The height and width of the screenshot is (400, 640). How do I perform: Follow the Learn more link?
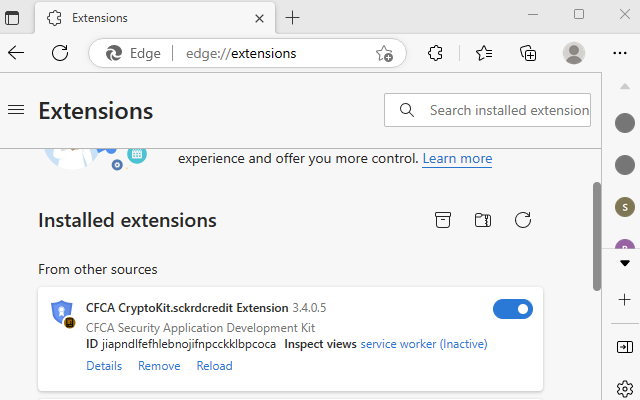click(457, 158)
